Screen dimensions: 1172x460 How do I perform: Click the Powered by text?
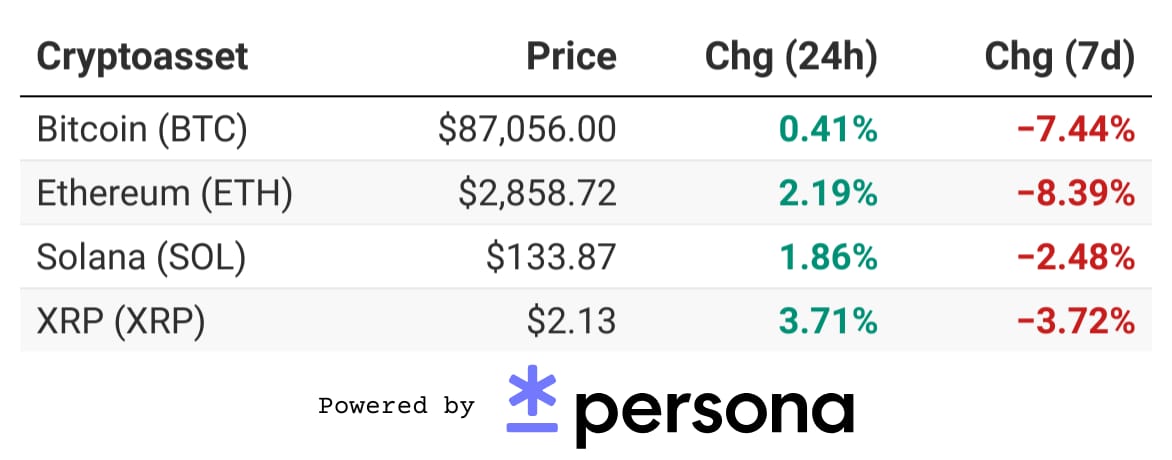click(x=396, y=406)
